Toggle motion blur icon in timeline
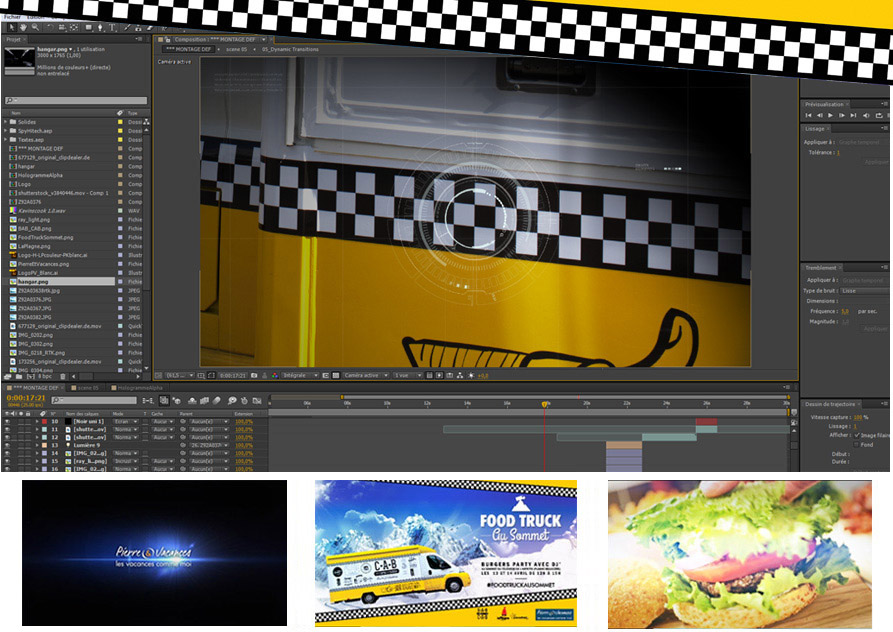Screen dimensions: 893x632 click(216, 401)
